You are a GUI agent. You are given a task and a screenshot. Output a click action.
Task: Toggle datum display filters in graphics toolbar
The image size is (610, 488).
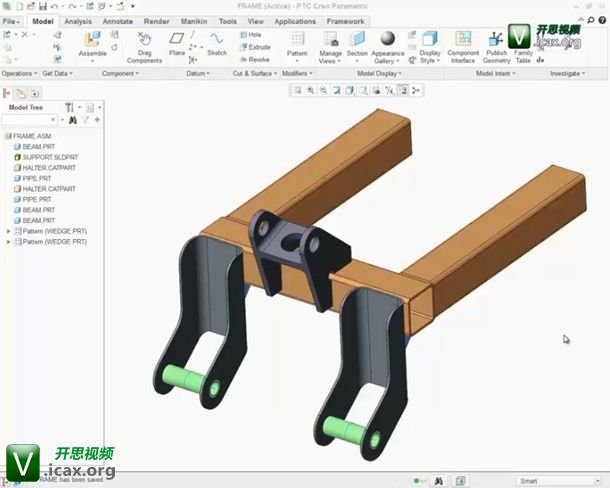389,90
